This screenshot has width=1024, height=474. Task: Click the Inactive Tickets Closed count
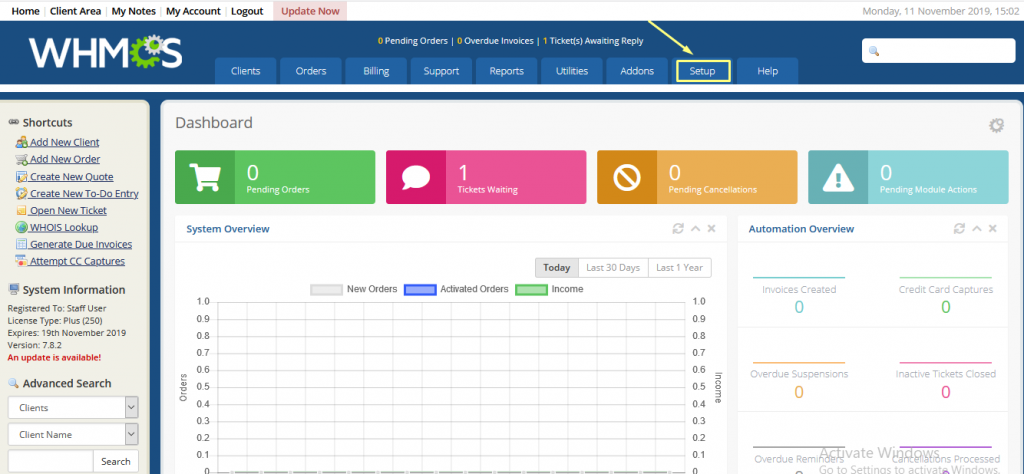click(946, 392)
